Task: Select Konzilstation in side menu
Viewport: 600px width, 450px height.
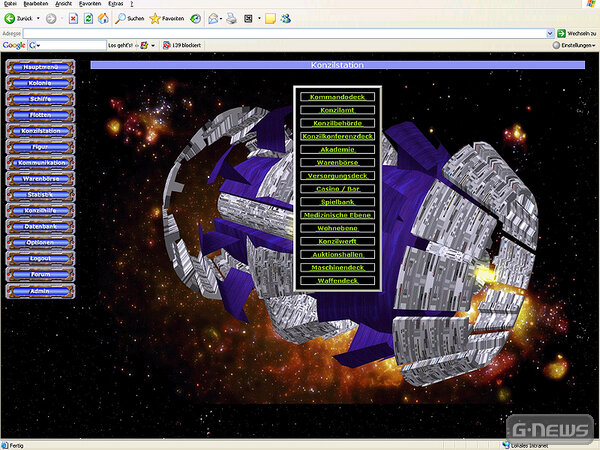Action: coord(41,131)
